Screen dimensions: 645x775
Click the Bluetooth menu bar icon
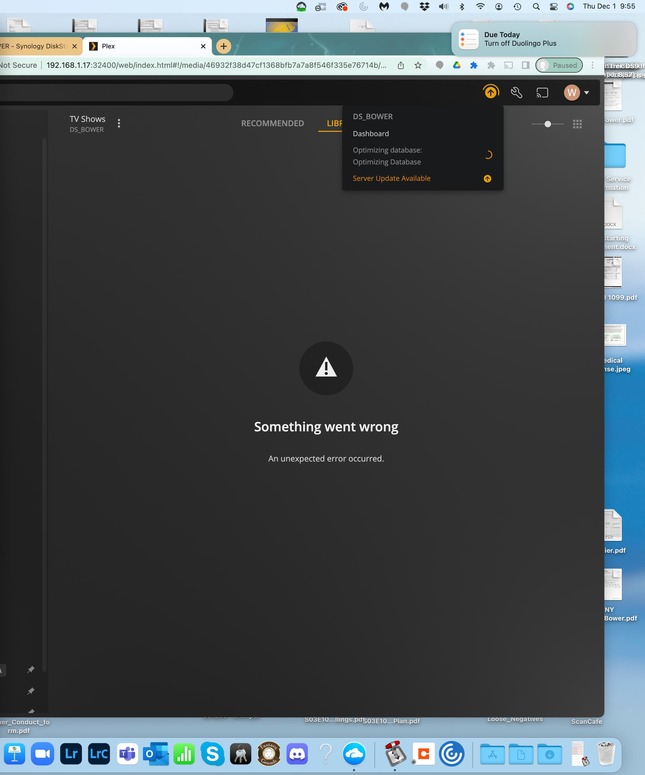tap(462, 6)
